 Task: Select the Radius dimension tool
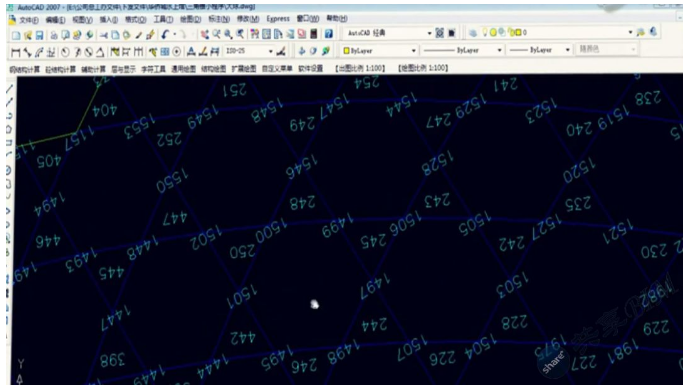[x=65, y=52]
